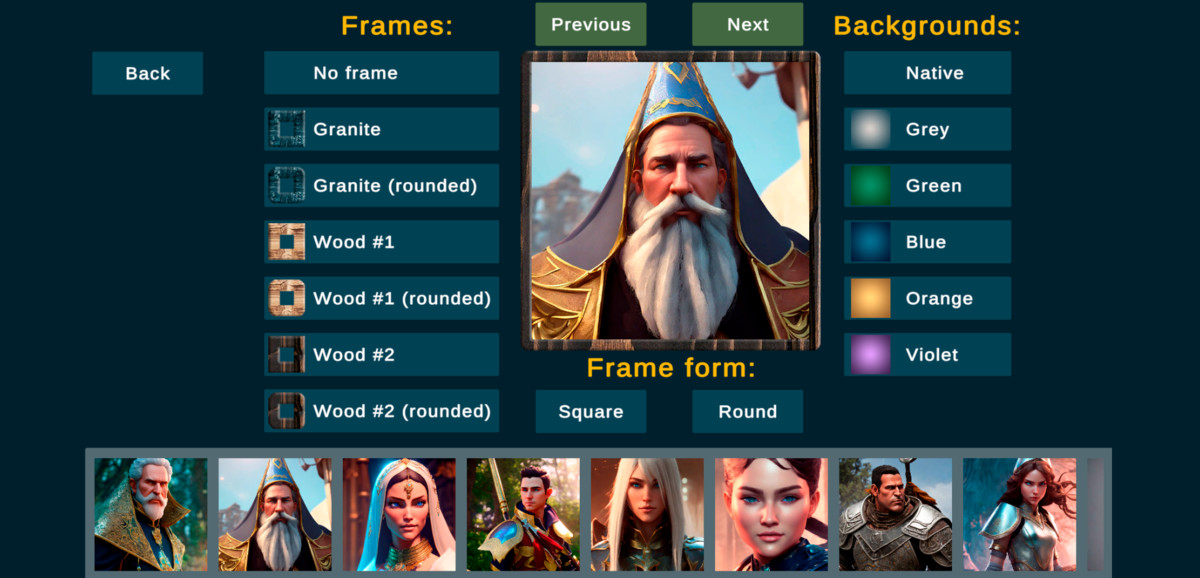Screen dimensions: 1200x578
Task: Choose the Granite (rounded) frame icon
Action: coord(287,185)
